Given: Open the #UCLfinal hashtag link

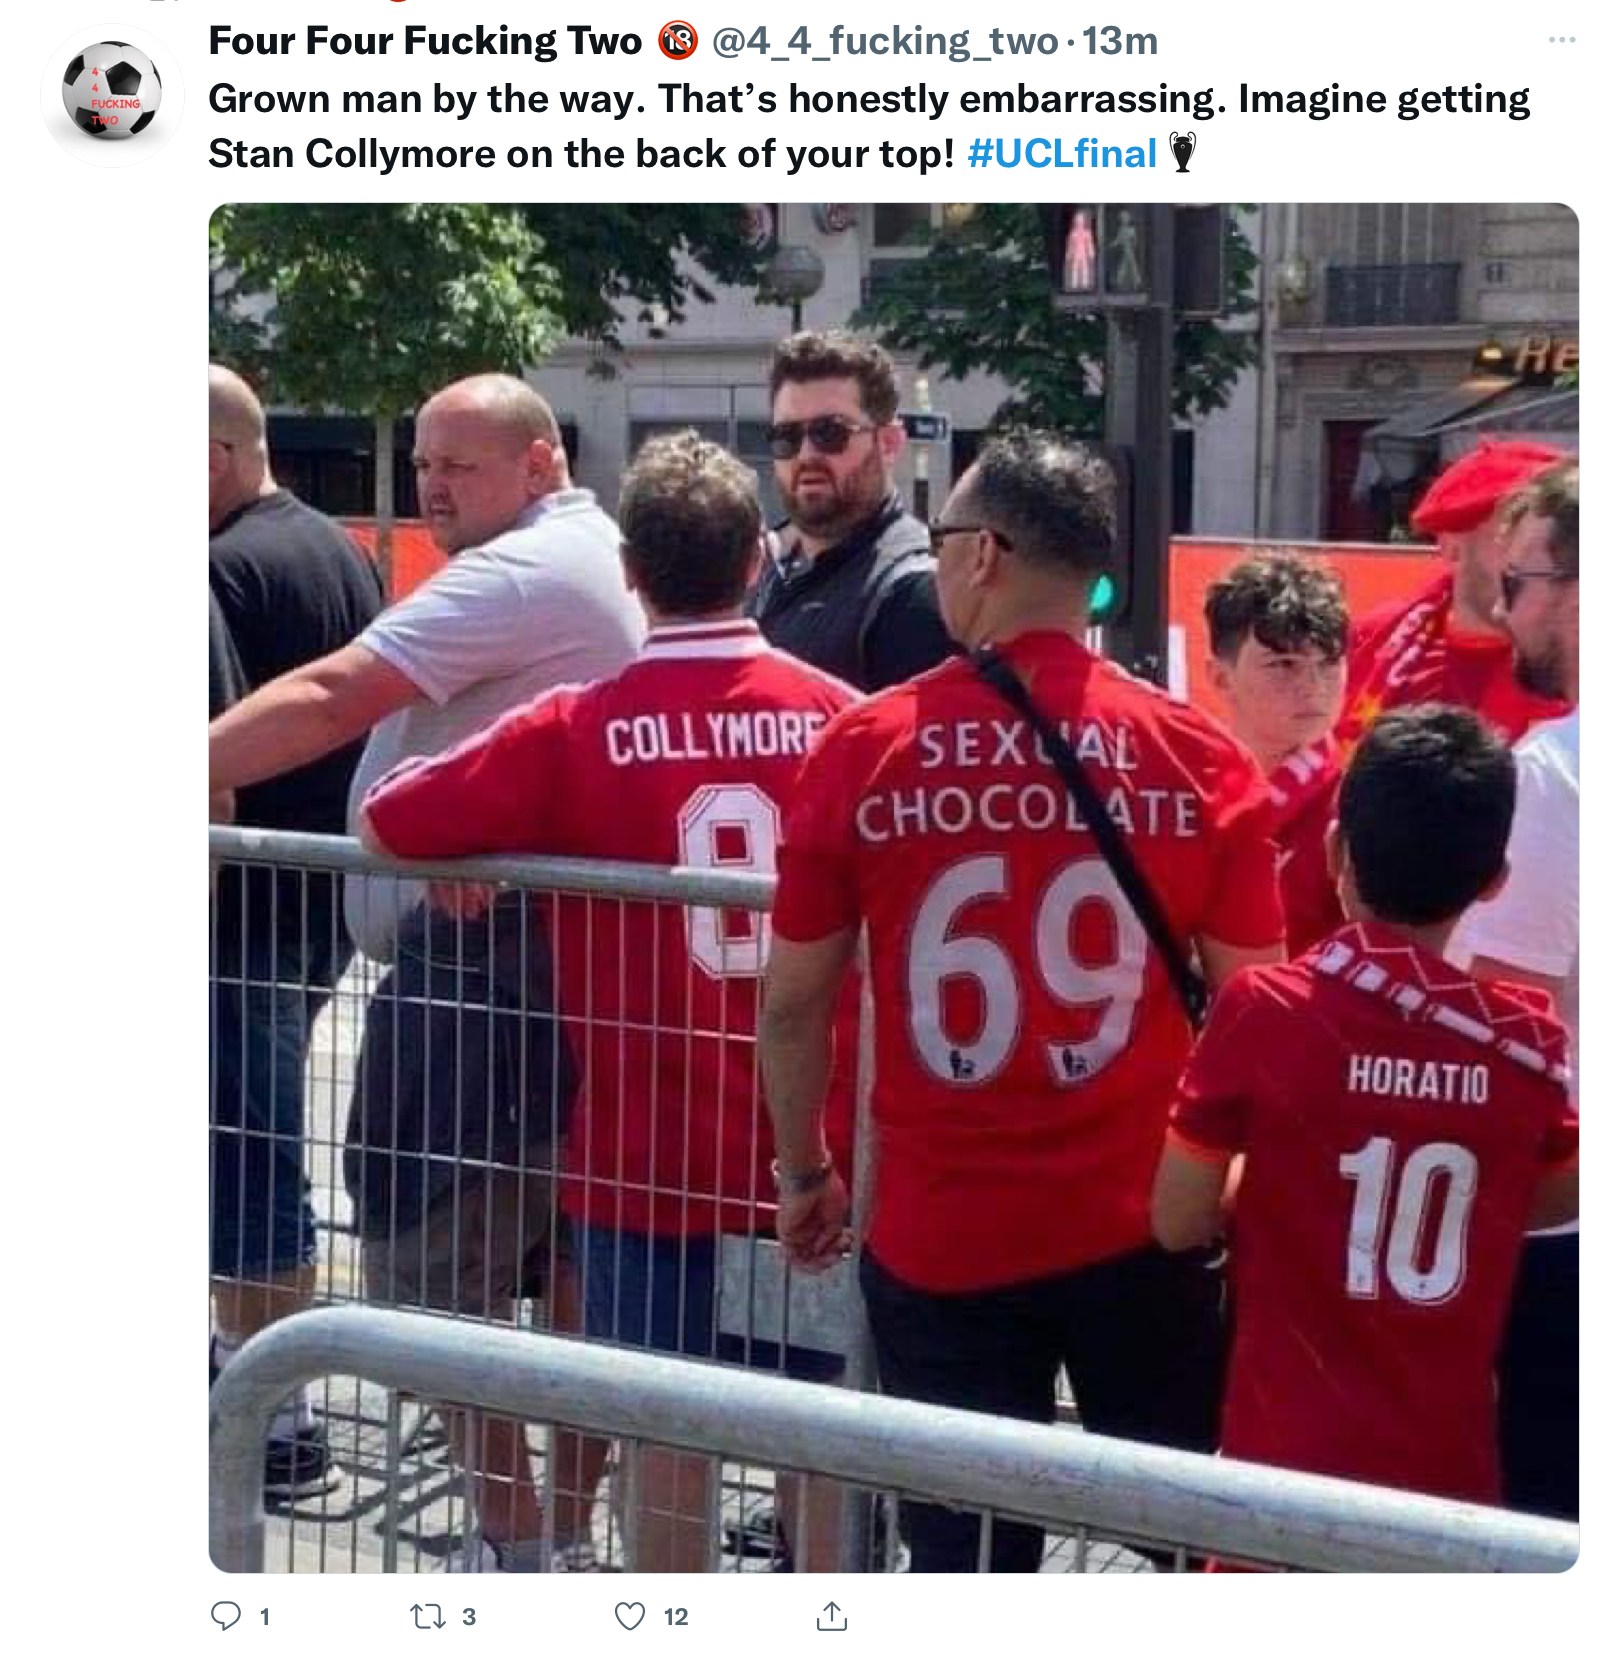Looking at the screenshot, I should tap(1062, 153).
